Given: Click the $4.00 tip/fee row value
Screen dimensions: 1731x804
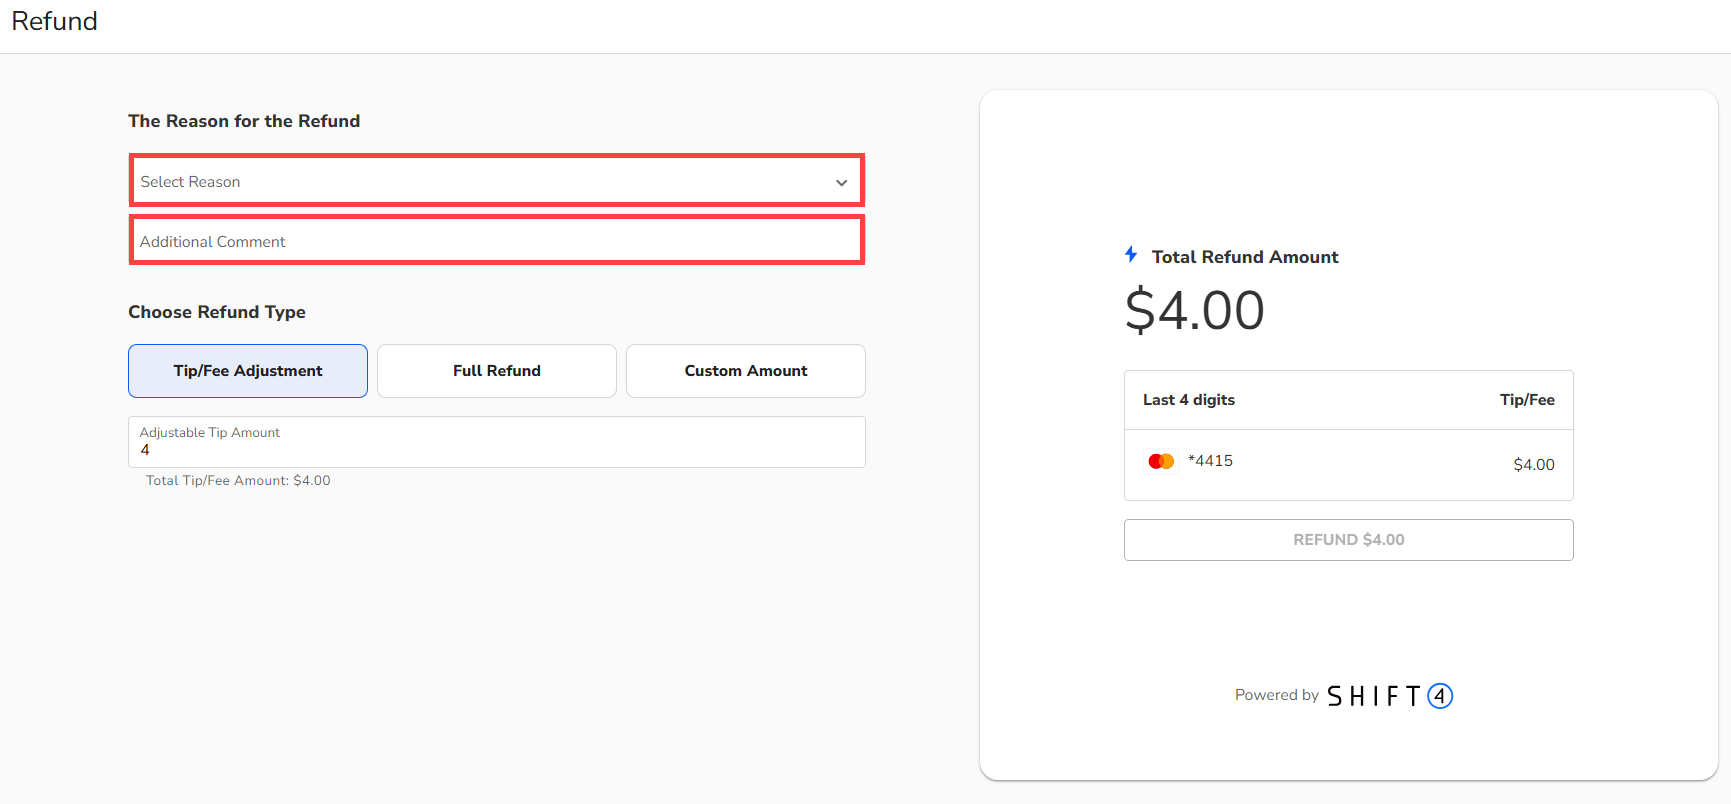Looking at the screenshot, I should pyautogui.click(x=1533, y=465).
